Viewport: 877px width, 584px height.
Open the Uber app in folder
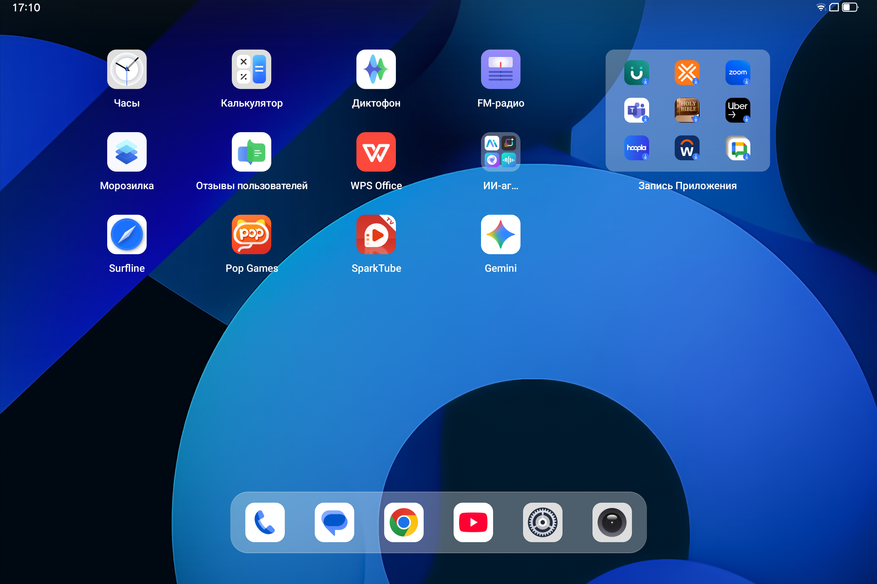738,110
